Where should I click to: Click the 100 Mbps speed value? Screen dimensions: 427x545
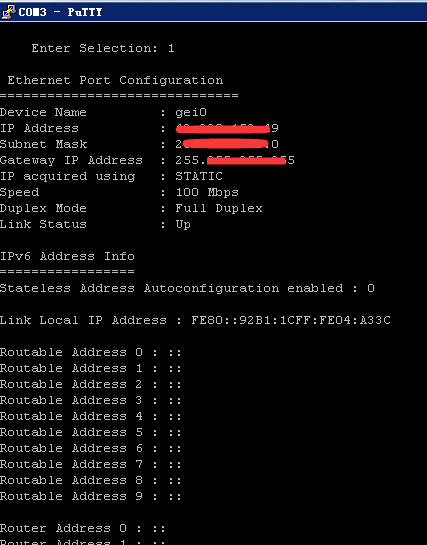[x=207, y=192]
